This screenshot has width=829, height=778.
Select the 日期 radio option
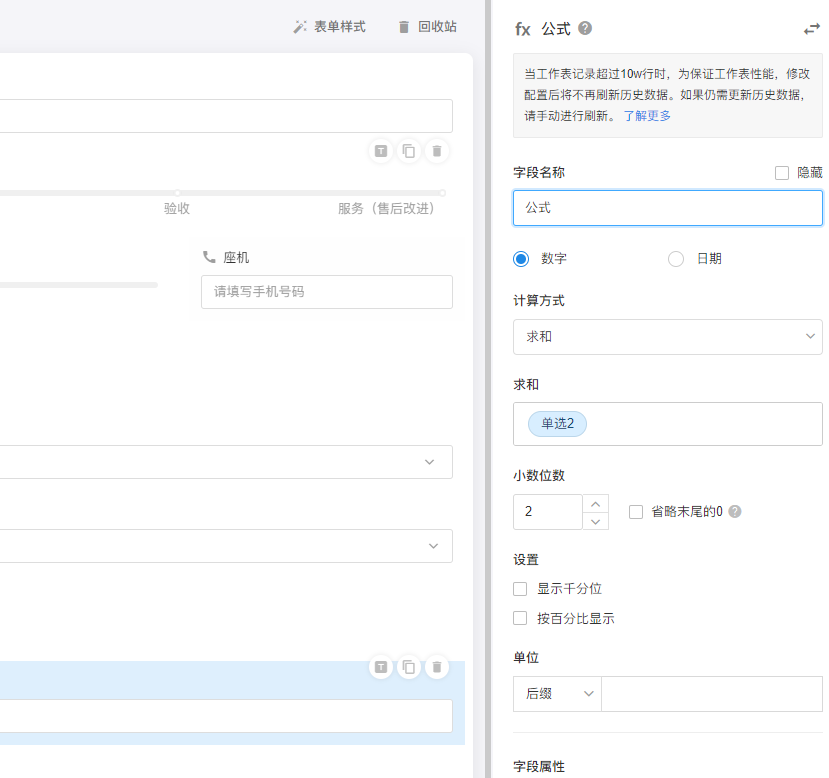click(676, 259)
